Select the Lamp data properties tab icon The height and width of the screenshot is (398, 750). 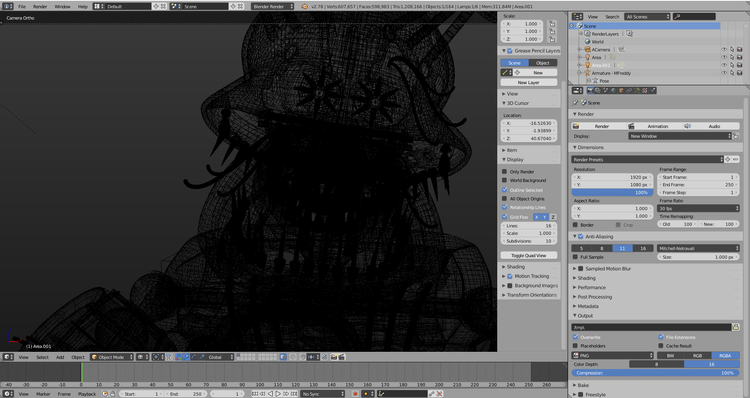[637, 90]
